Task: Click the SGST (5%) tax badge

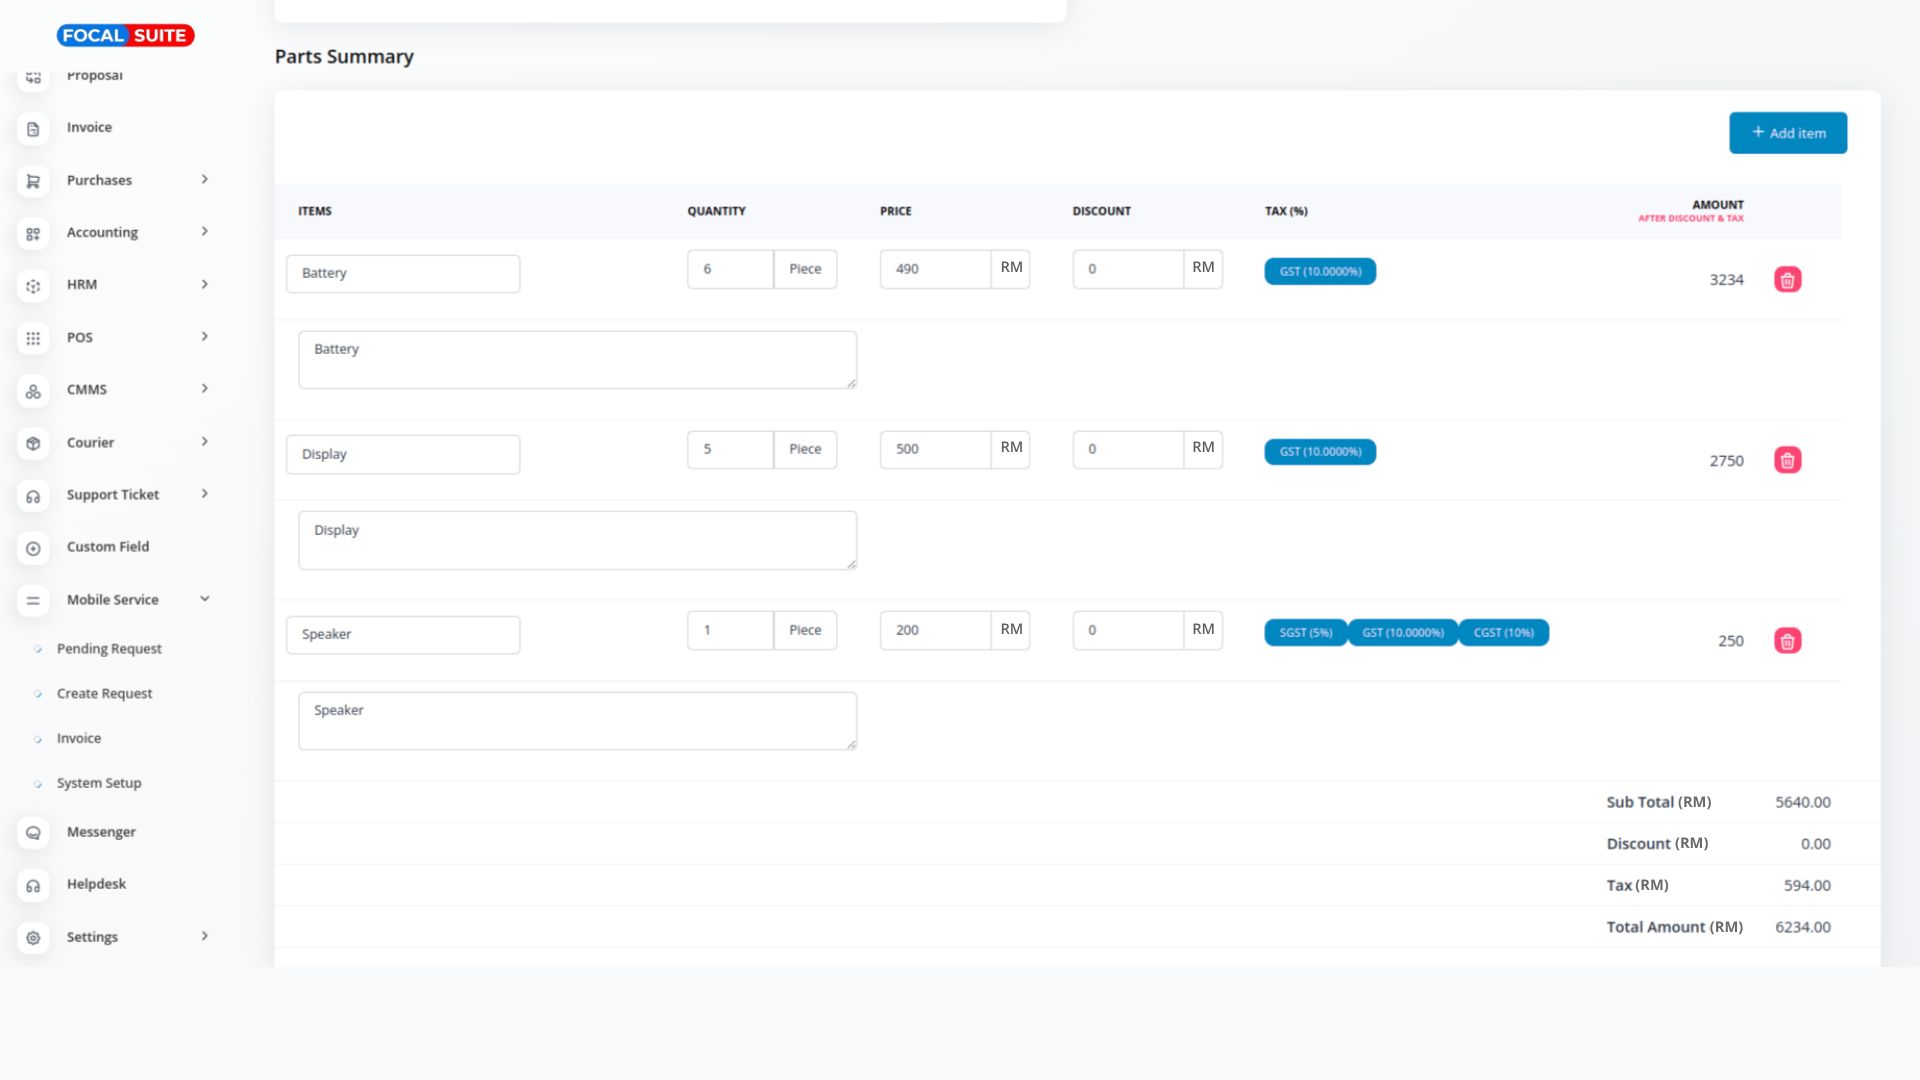Action: (x=1305, y=633)
